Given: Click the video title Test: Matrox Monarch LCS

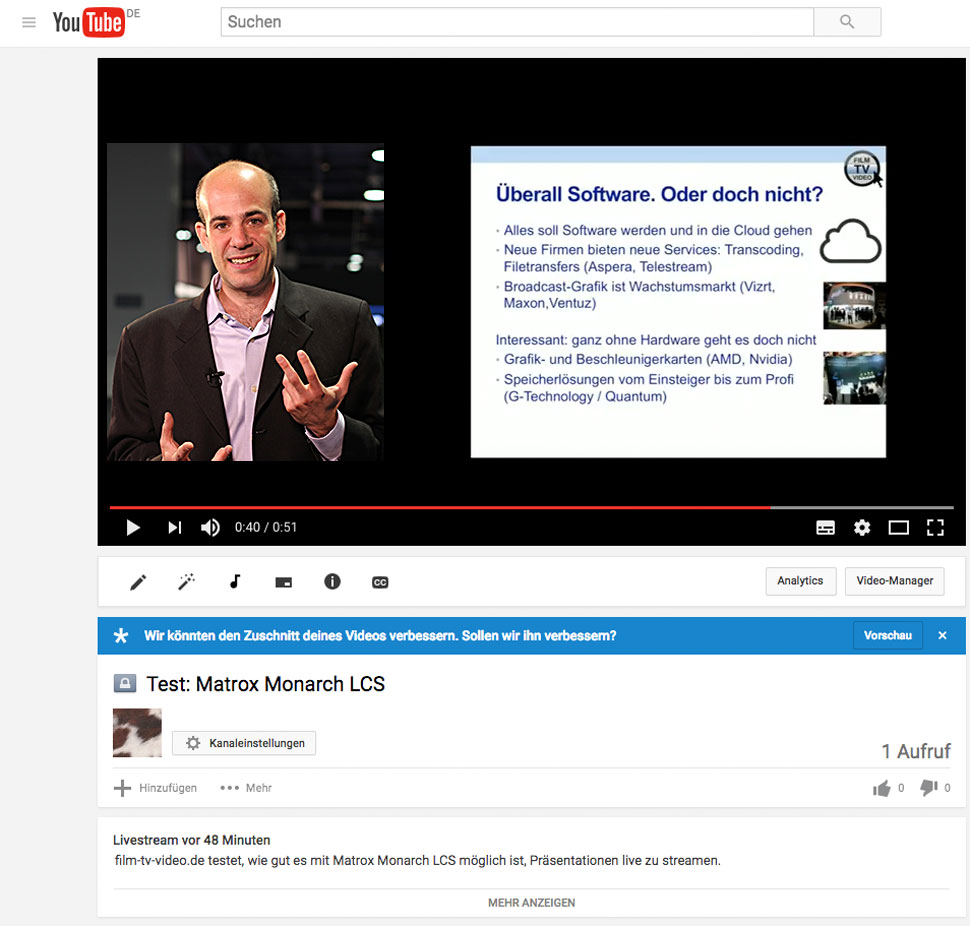Looking at the screenshot, I should 265,684.
